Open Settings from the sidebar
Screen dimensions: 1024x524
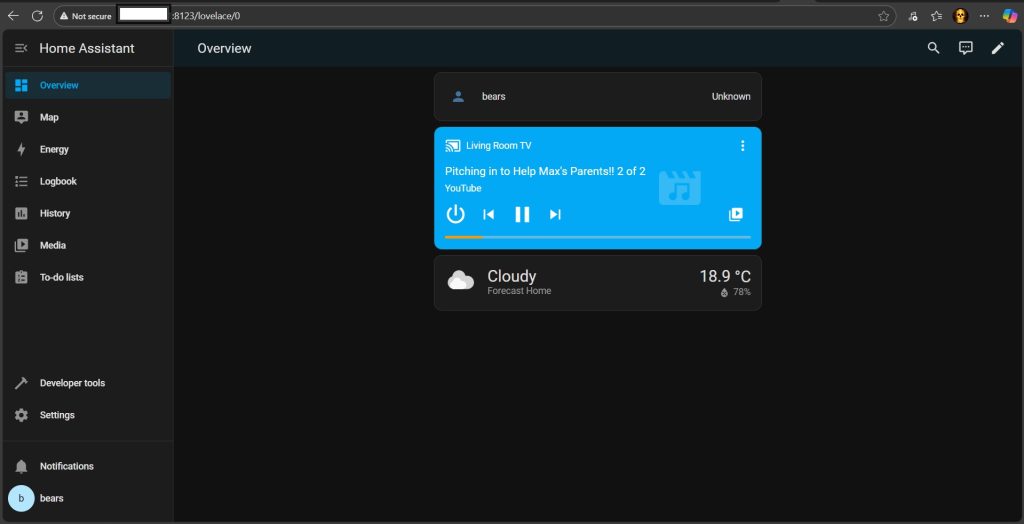[x=88, y=415]
